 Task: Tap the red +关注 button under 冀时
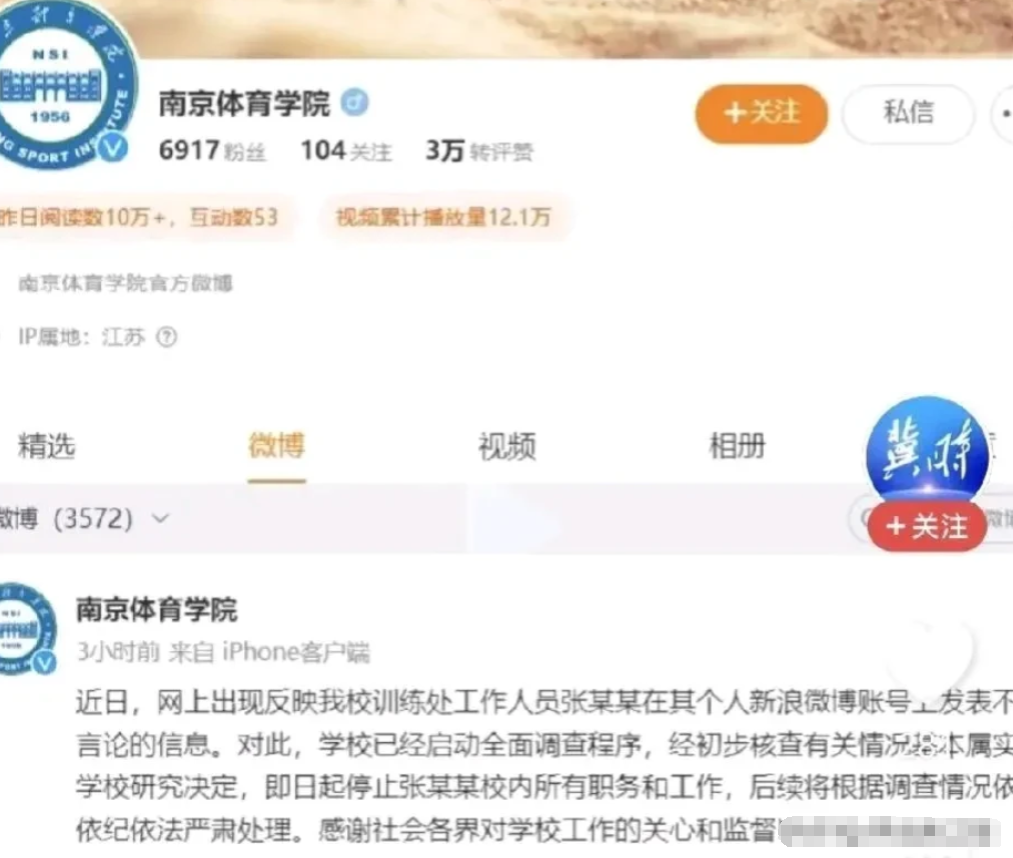tap(926, 527)
